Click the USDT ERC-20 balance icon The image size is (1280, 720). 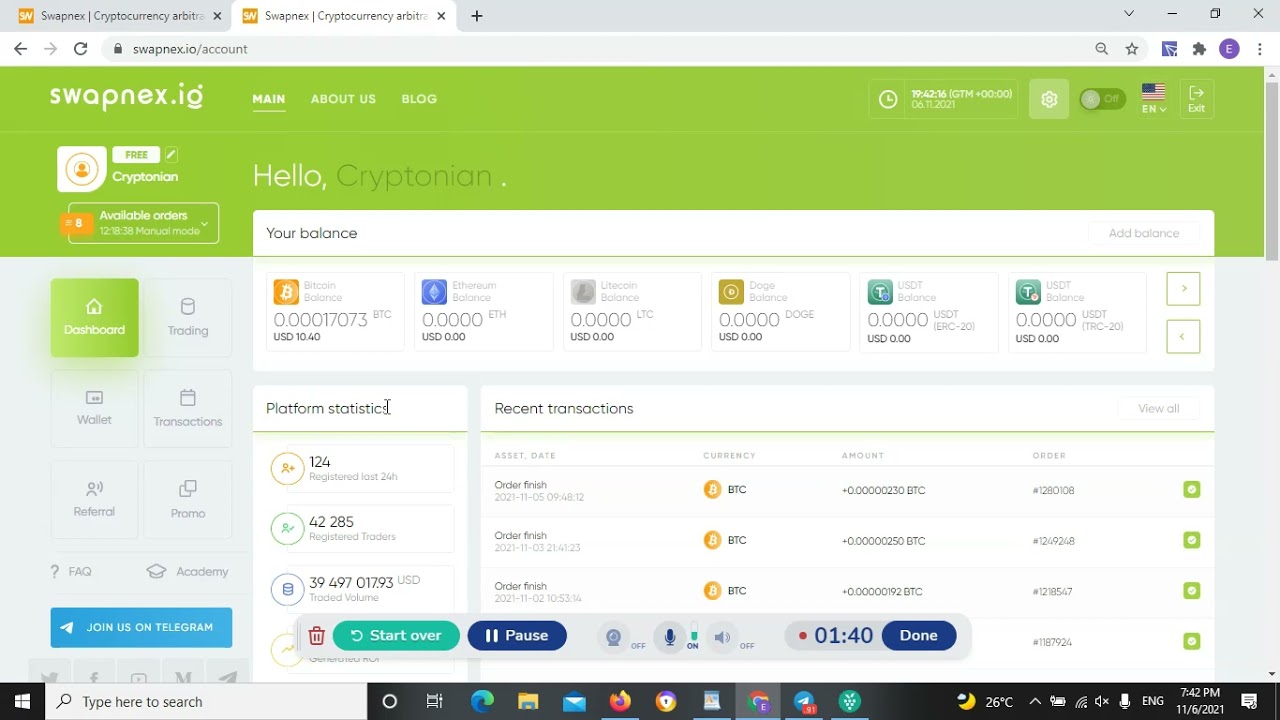pos(880,291)
